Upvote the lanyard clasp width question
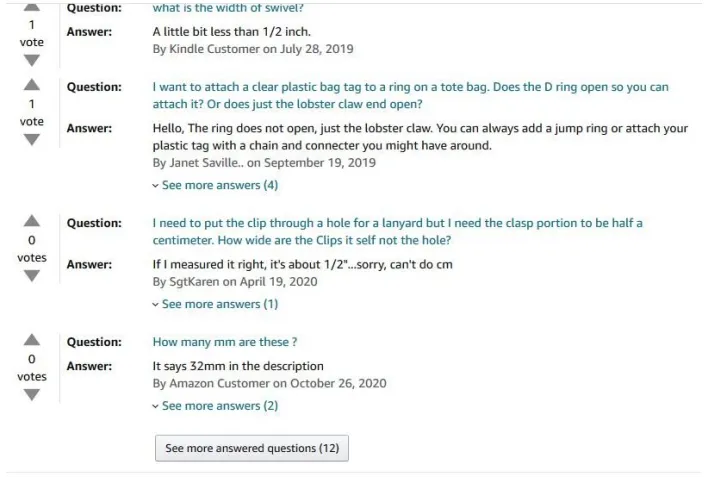The height and width of the screenshot is (477, 726). [x=31, y=220]
